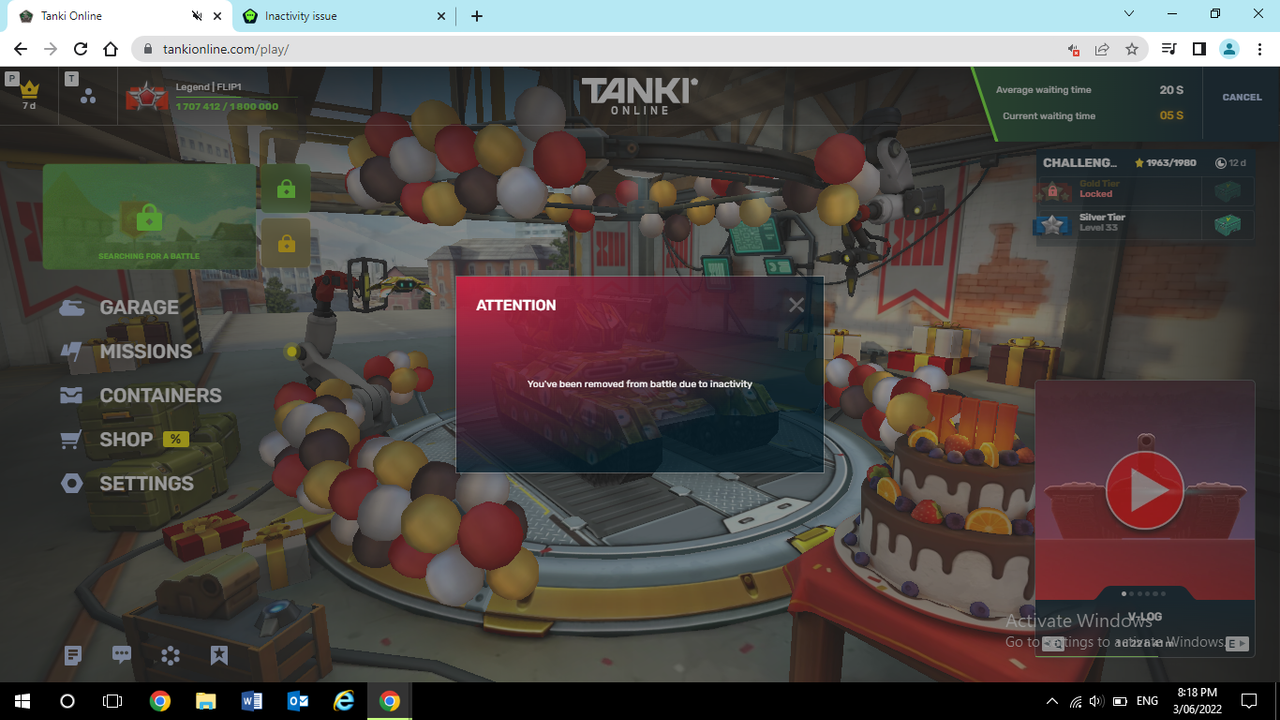Go back to the previous page
Image resolution: width=1280 pixels, height=720 pixels.
(x=21, y=49)
